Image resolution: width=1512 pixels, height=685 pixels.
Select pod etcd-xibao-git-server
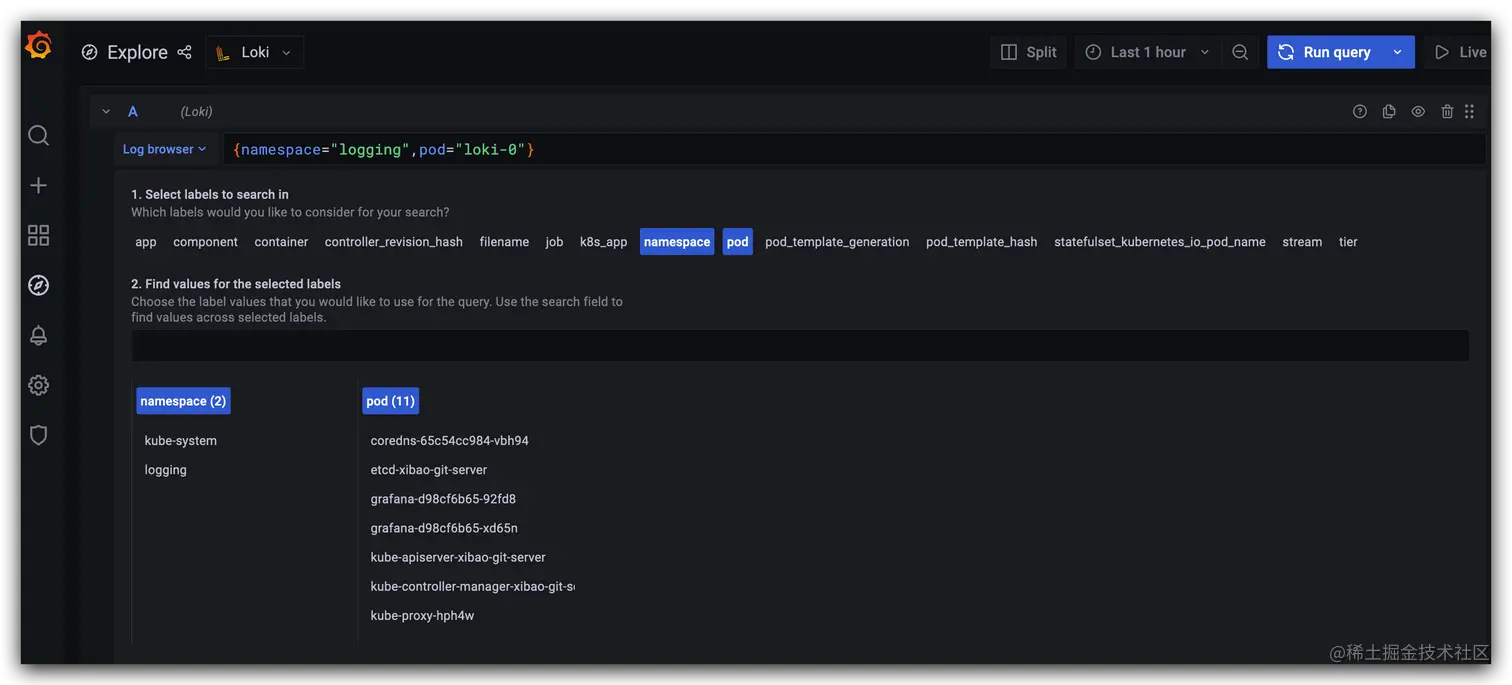429,470
